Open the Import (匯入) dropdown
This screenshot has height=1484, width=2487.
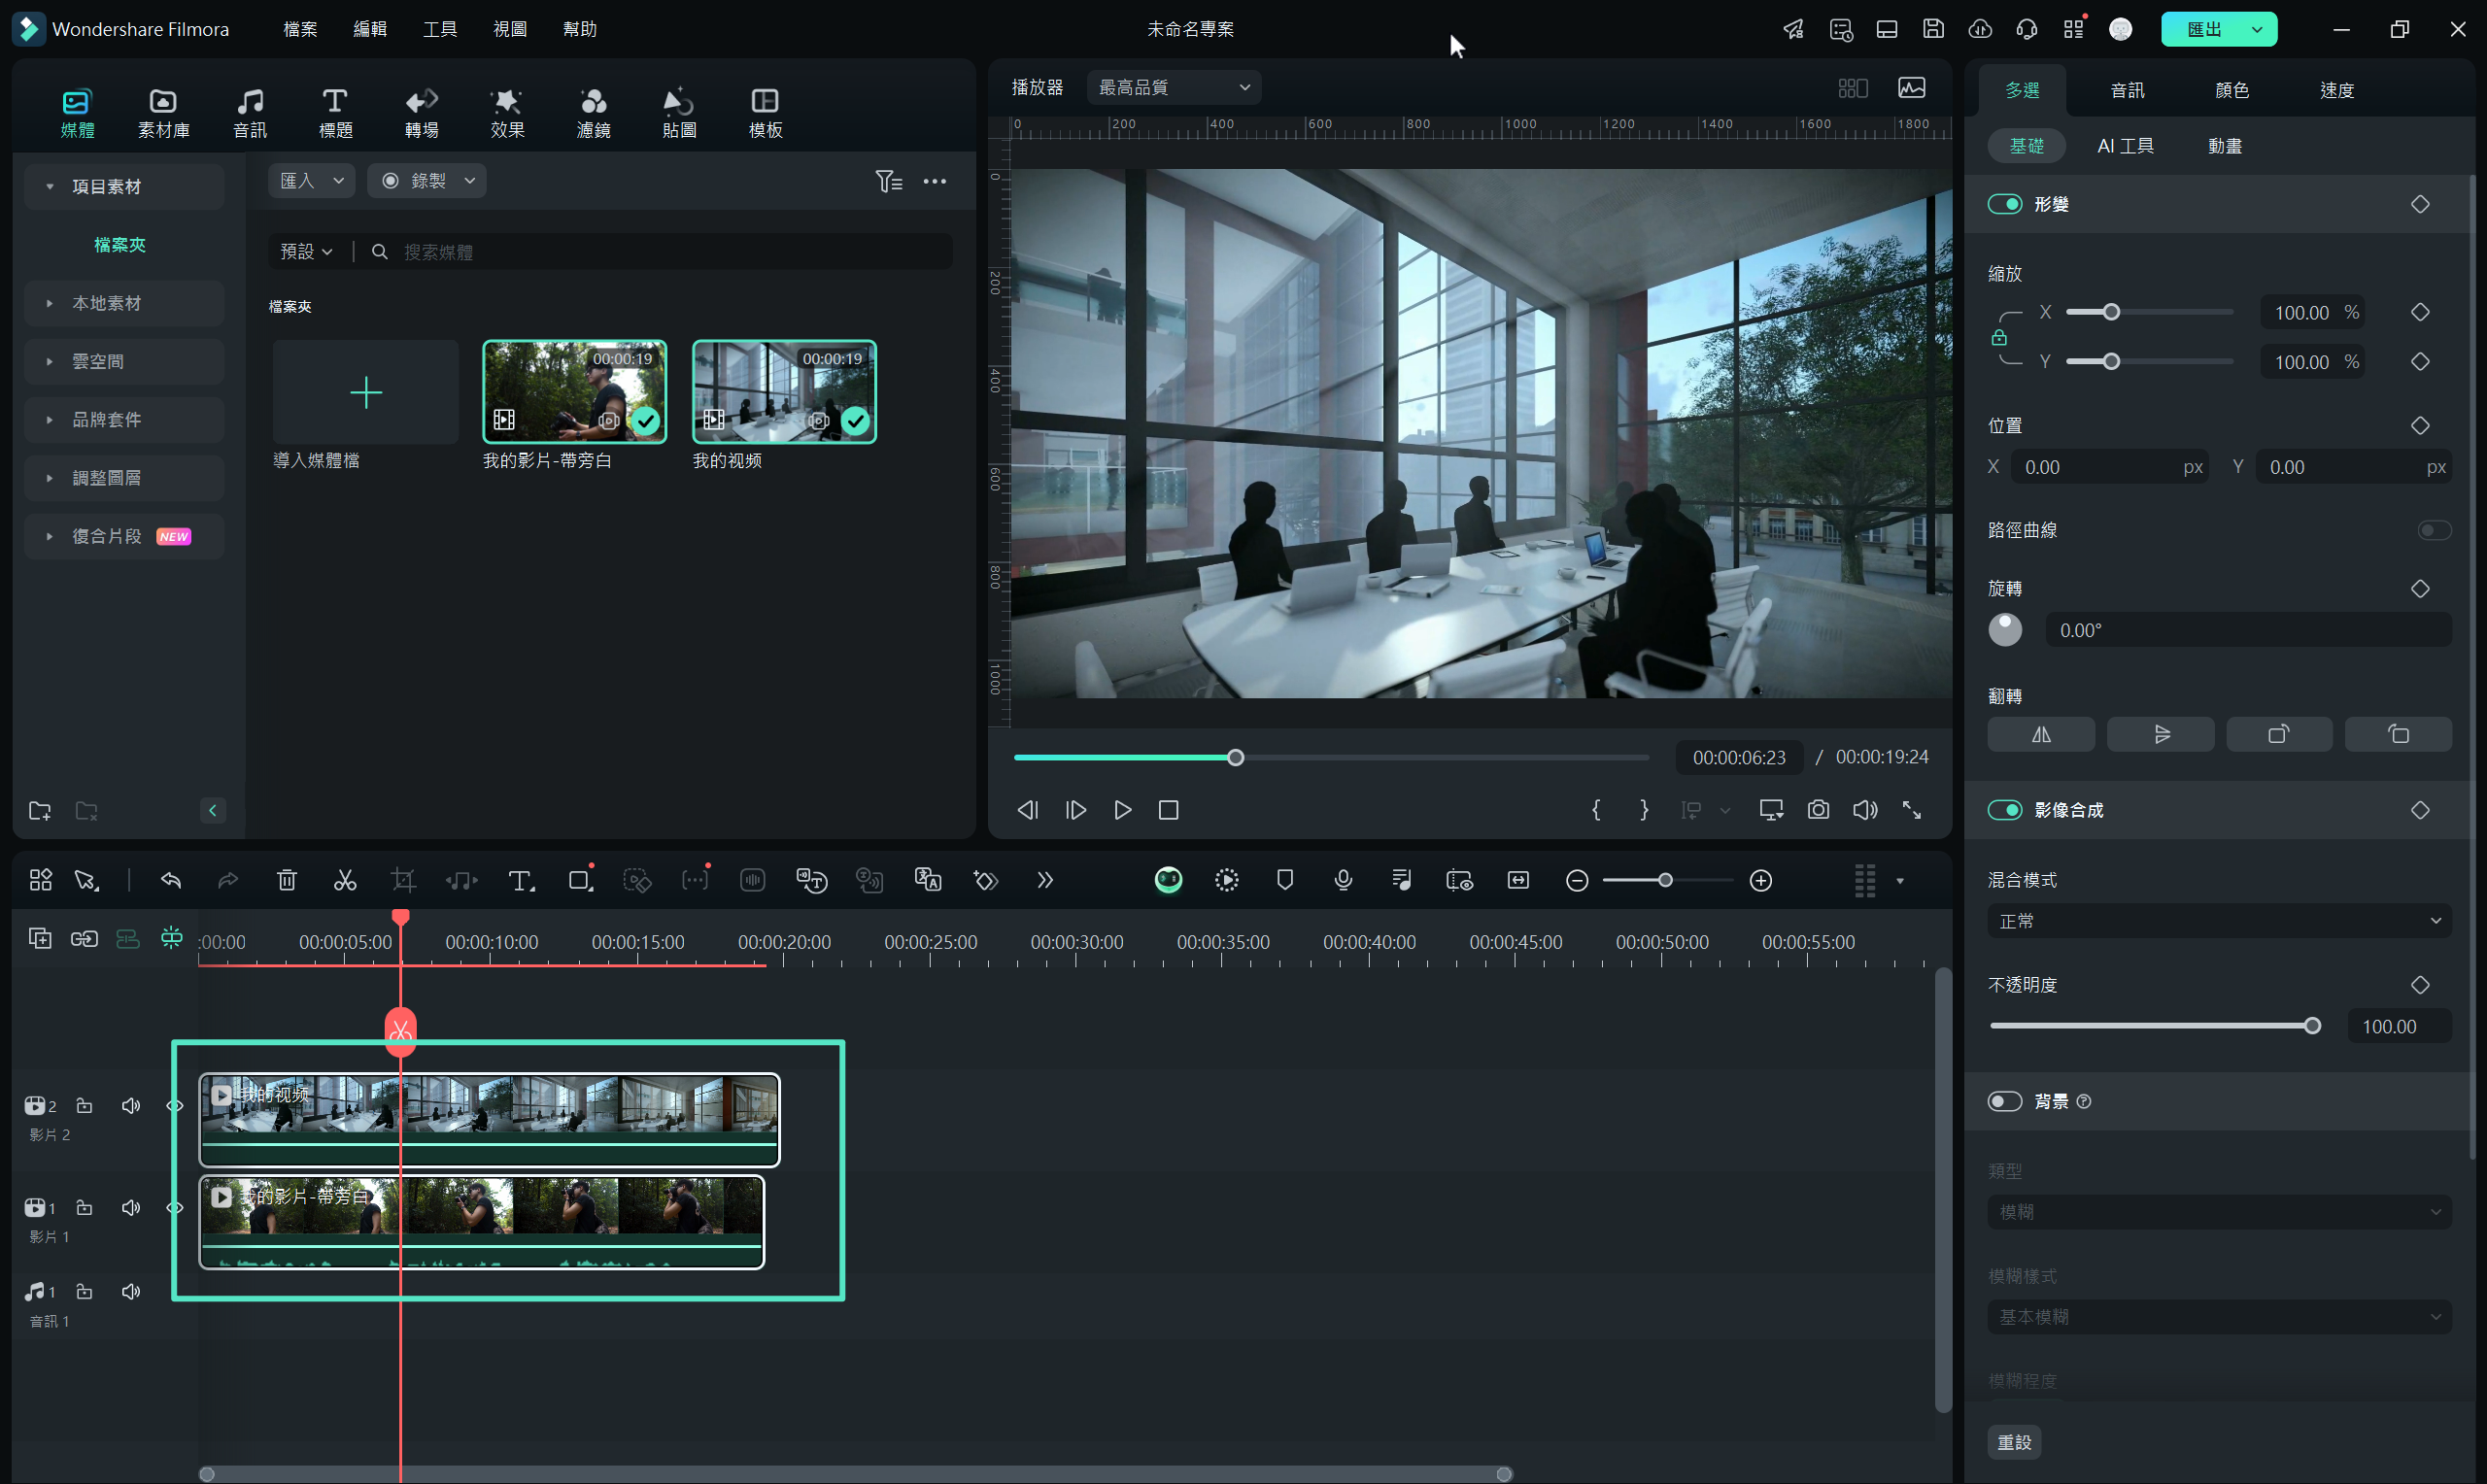click(x=311, y=181)
